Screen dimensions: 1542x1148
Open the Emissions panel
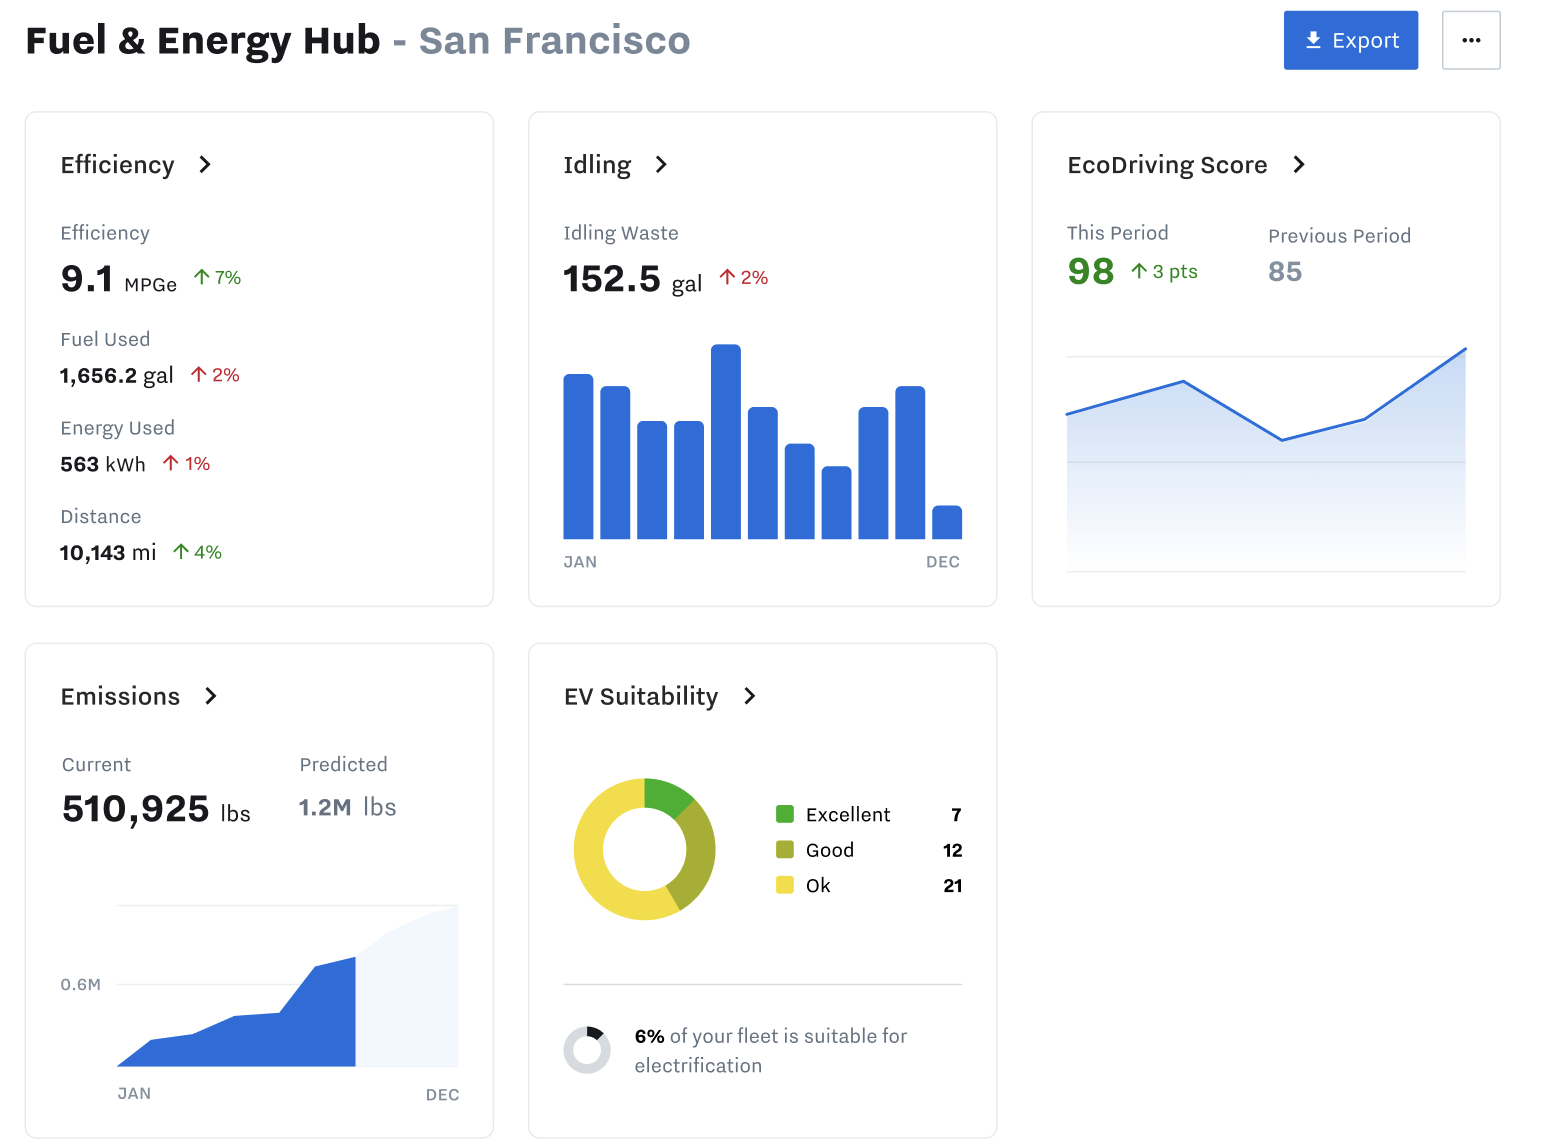(211, 696)
